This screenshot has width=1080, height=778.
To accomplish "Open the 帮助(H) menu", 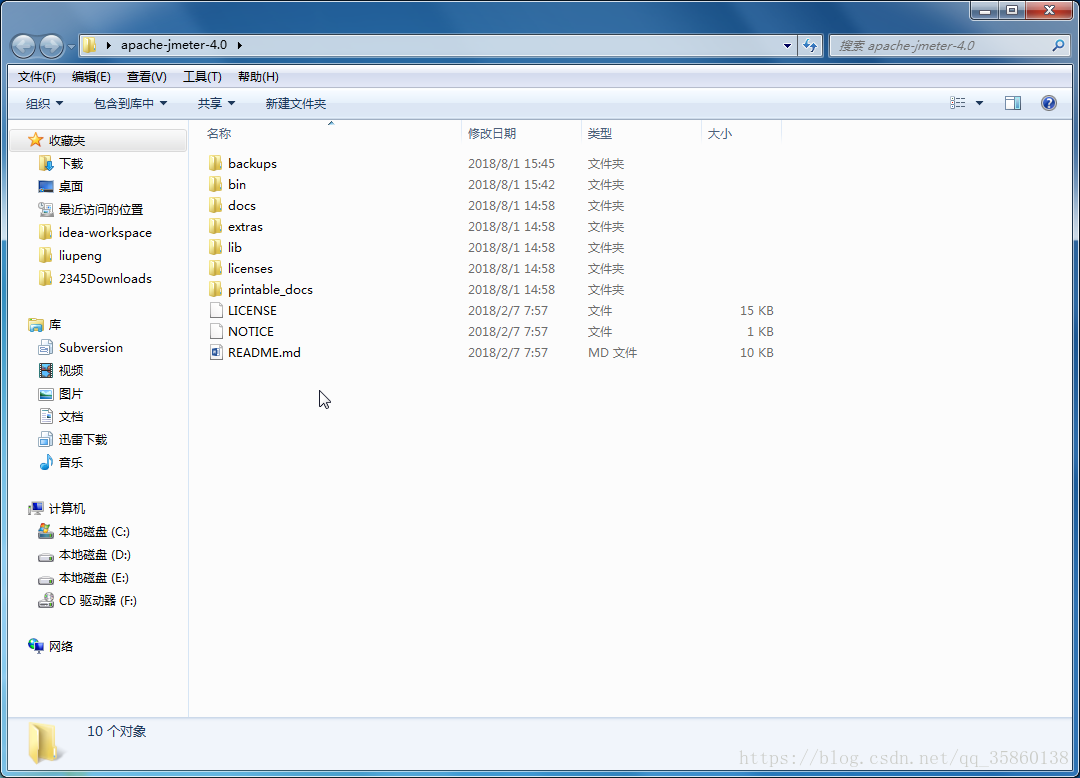I will tap(258, 77).
